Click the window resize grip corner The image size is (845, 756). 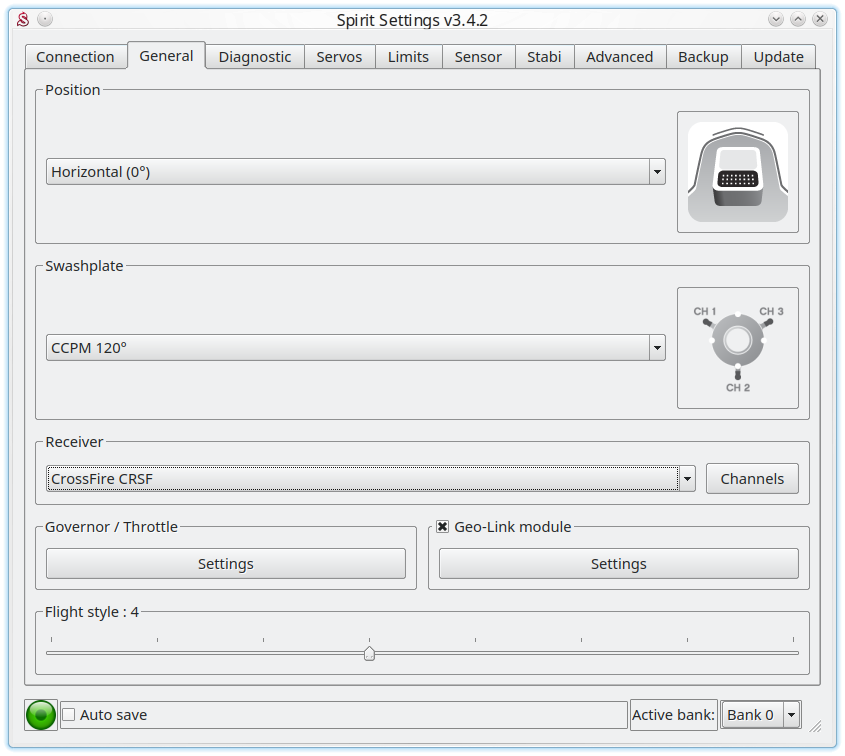pos(815,725)
